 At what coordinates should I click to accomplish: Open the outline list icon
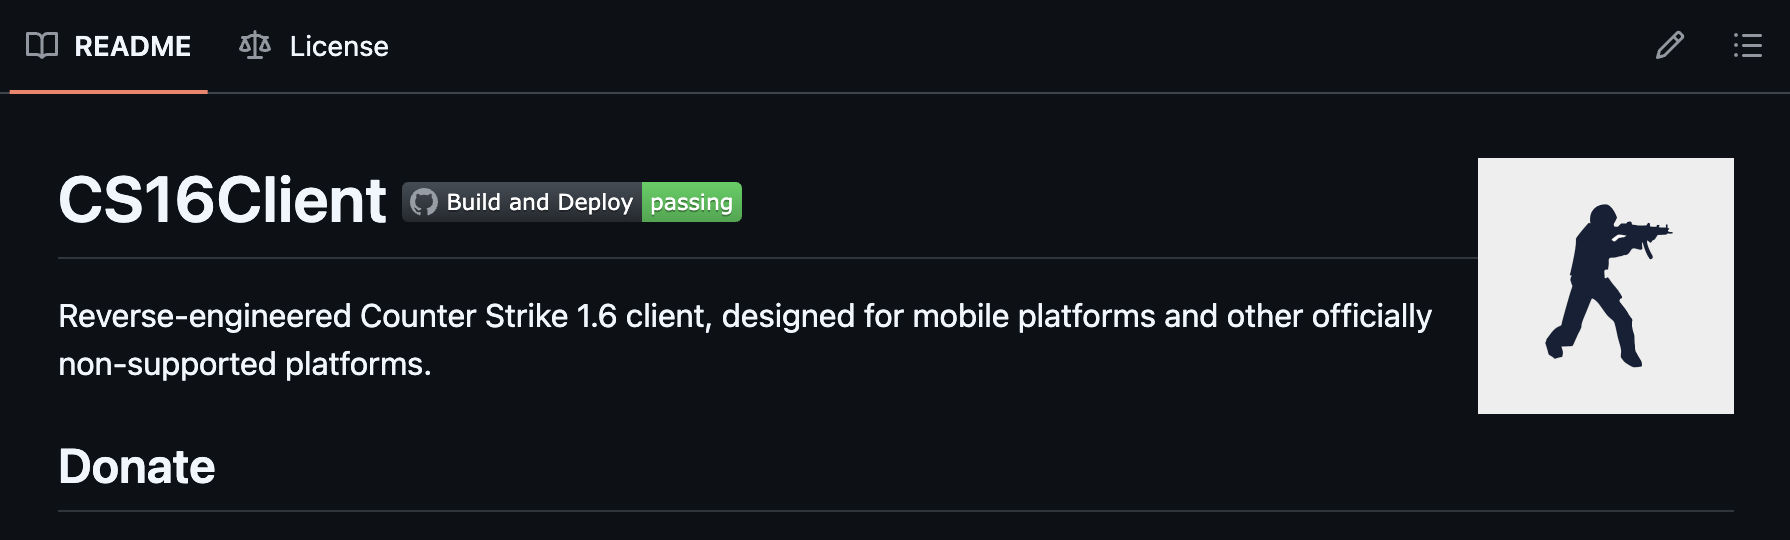[1747, 46]
